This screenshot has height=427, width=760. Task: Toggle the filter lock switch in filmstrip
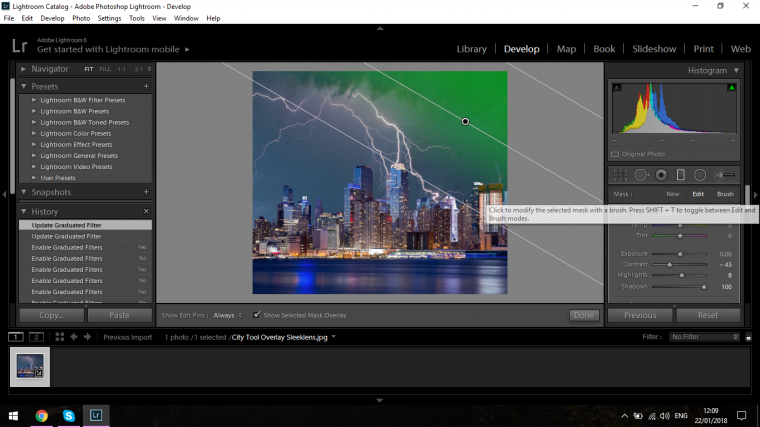(748, 337)
